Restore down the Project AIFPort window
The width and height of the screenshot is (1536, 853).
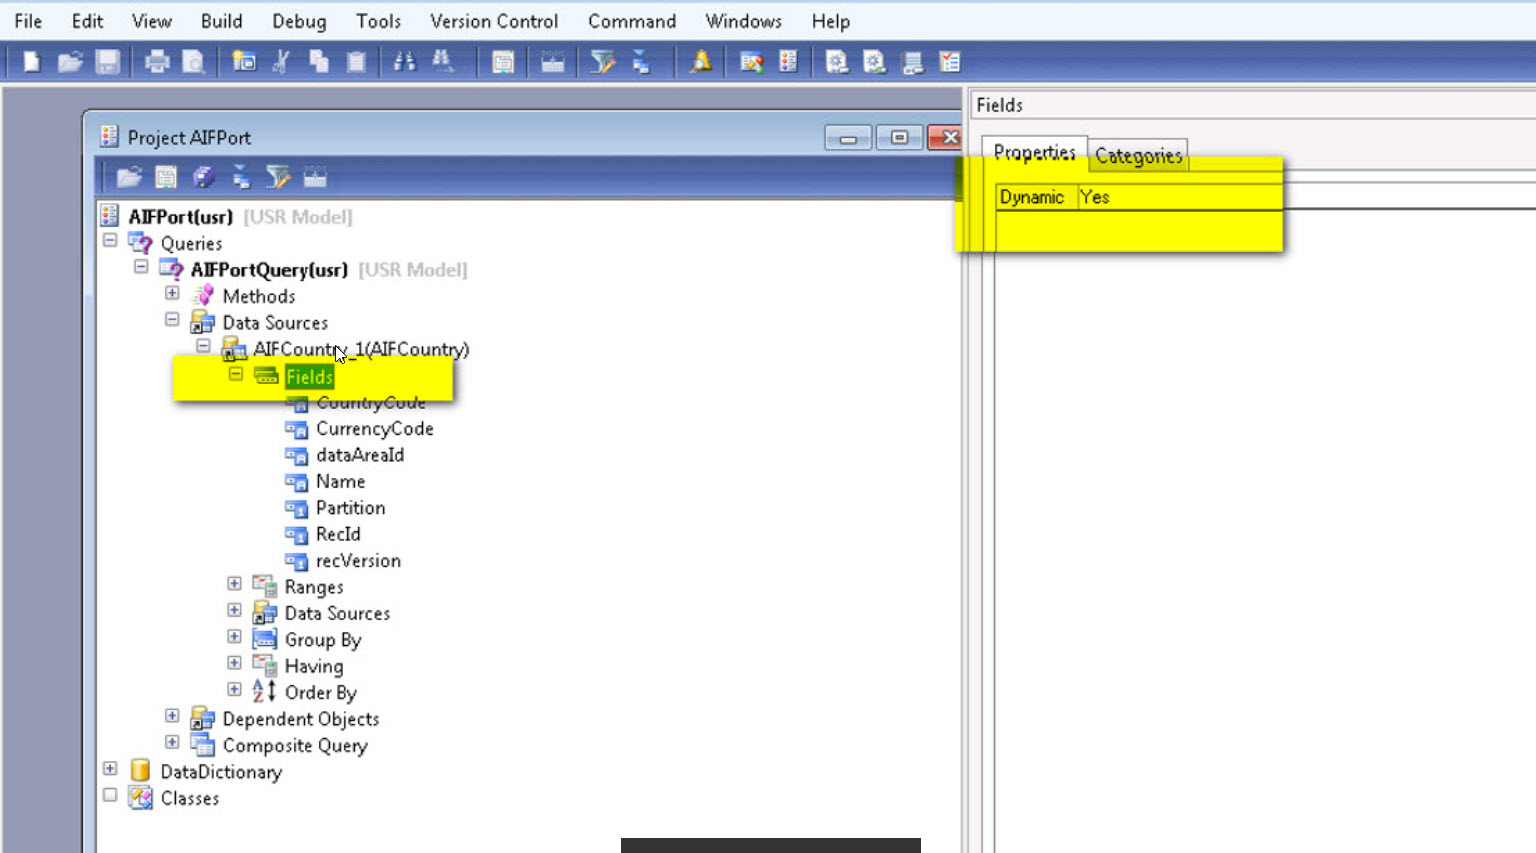point(899,138)
